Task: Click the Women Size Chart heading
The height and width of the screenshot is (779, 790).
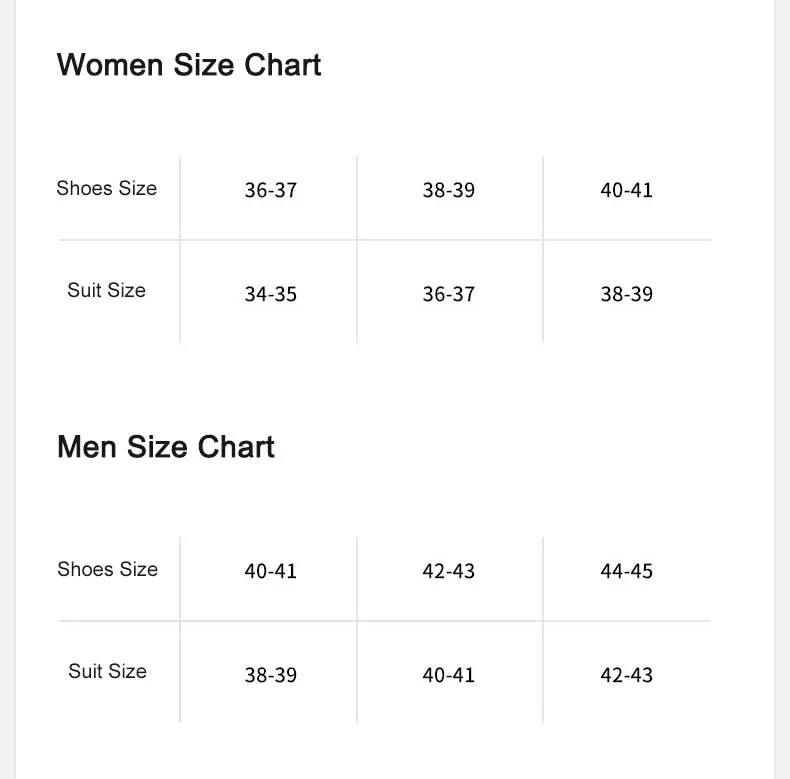Action: [189, 65]
